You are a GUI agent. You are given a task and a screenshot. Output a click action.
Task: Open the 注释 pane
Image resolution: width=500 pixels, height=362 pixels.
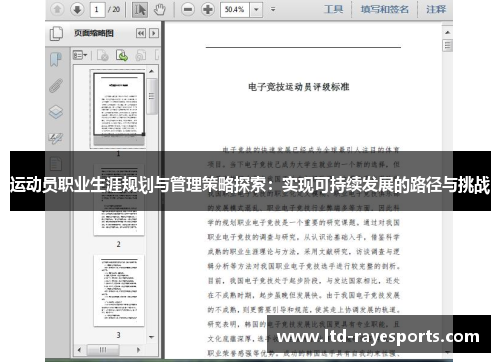click(x=436, y=9)
